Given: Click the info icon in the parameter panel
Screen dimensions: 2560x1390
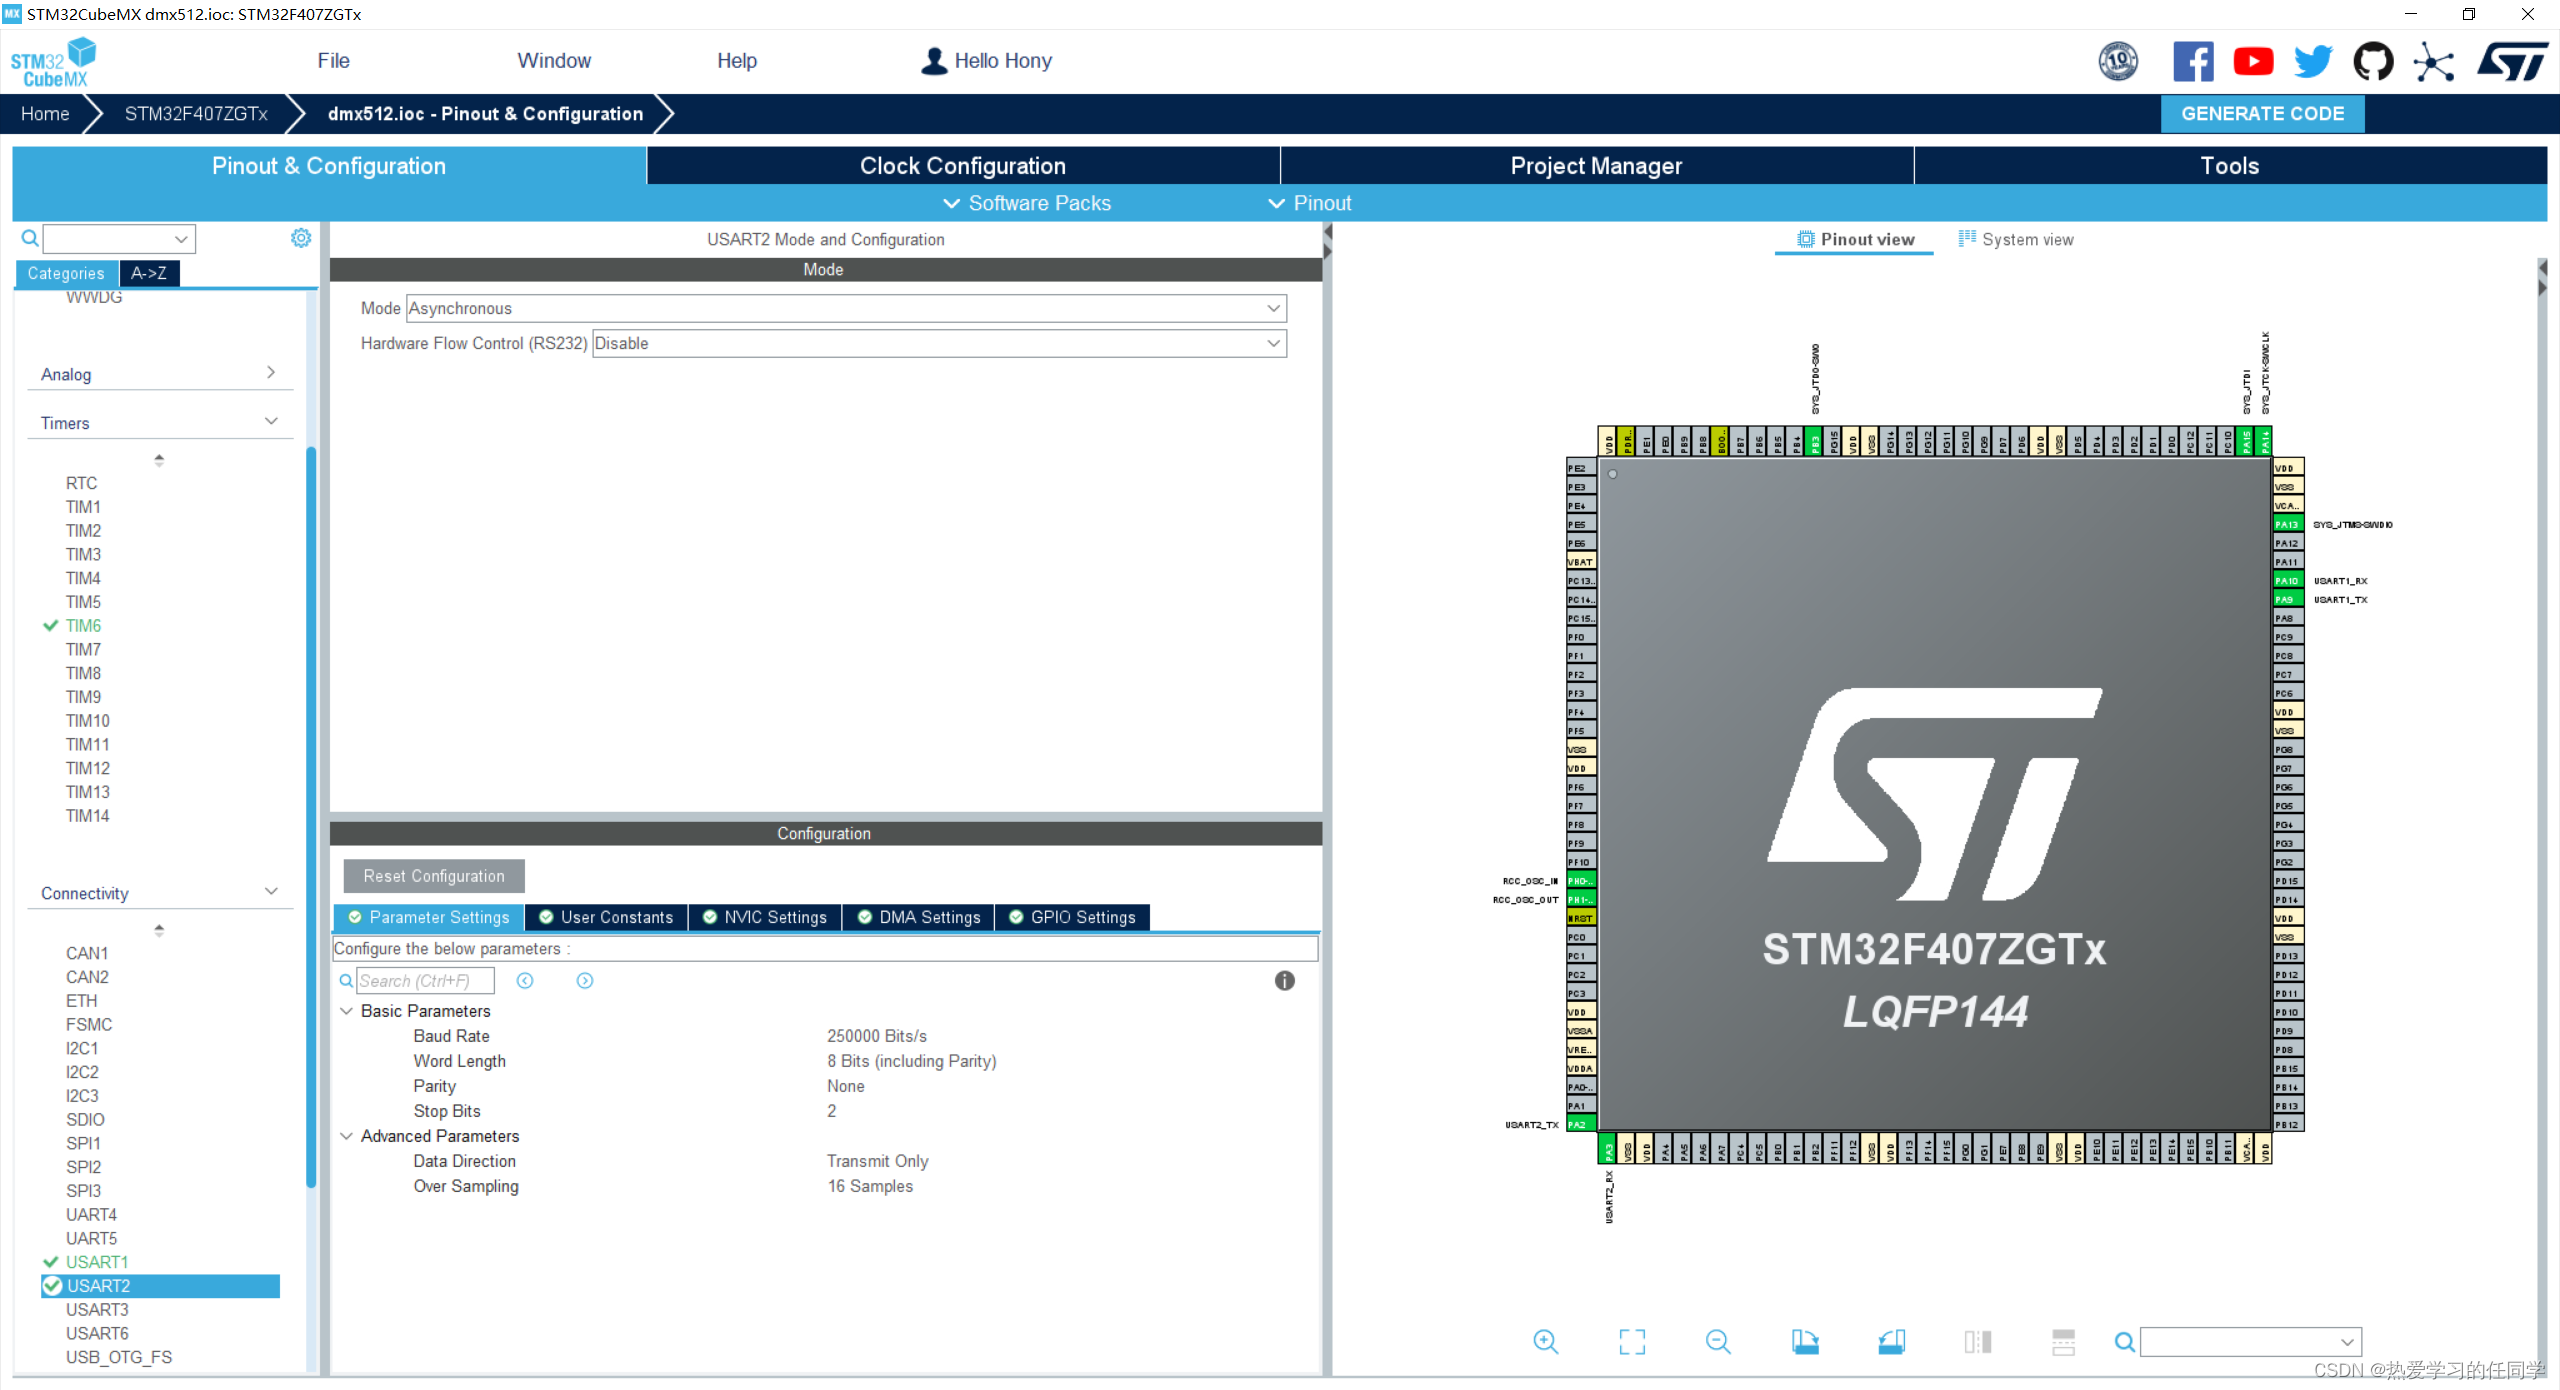Looking at the screenshot, I should click(1285, 981).
